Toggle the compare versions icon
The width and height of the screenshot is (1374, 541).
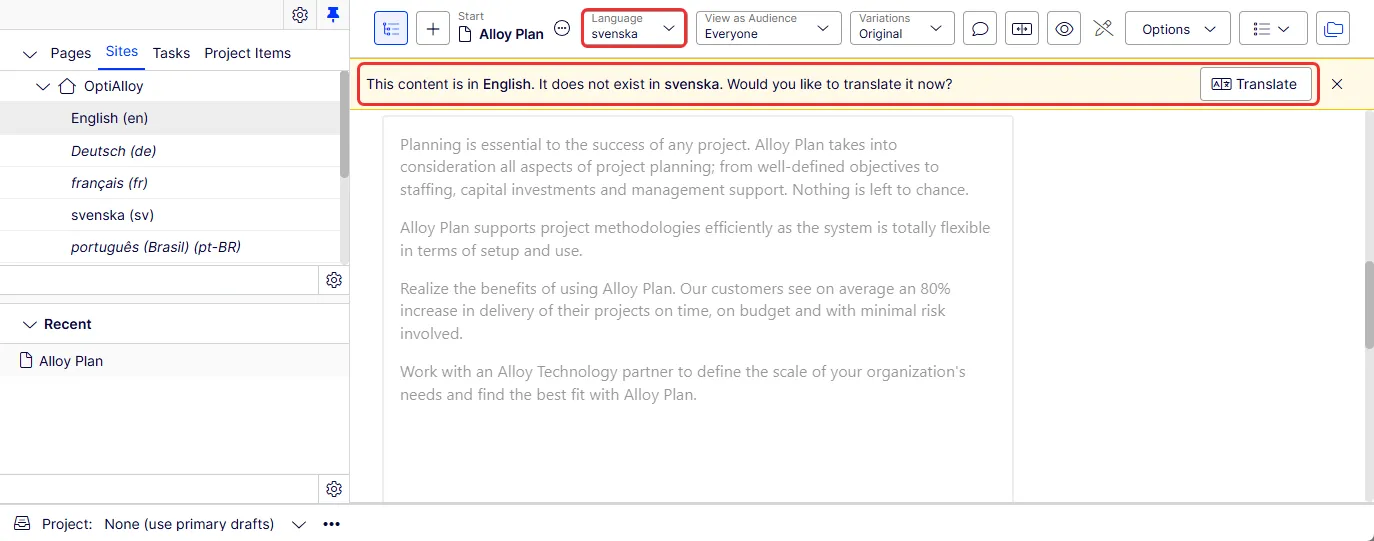coord(1022,29)
